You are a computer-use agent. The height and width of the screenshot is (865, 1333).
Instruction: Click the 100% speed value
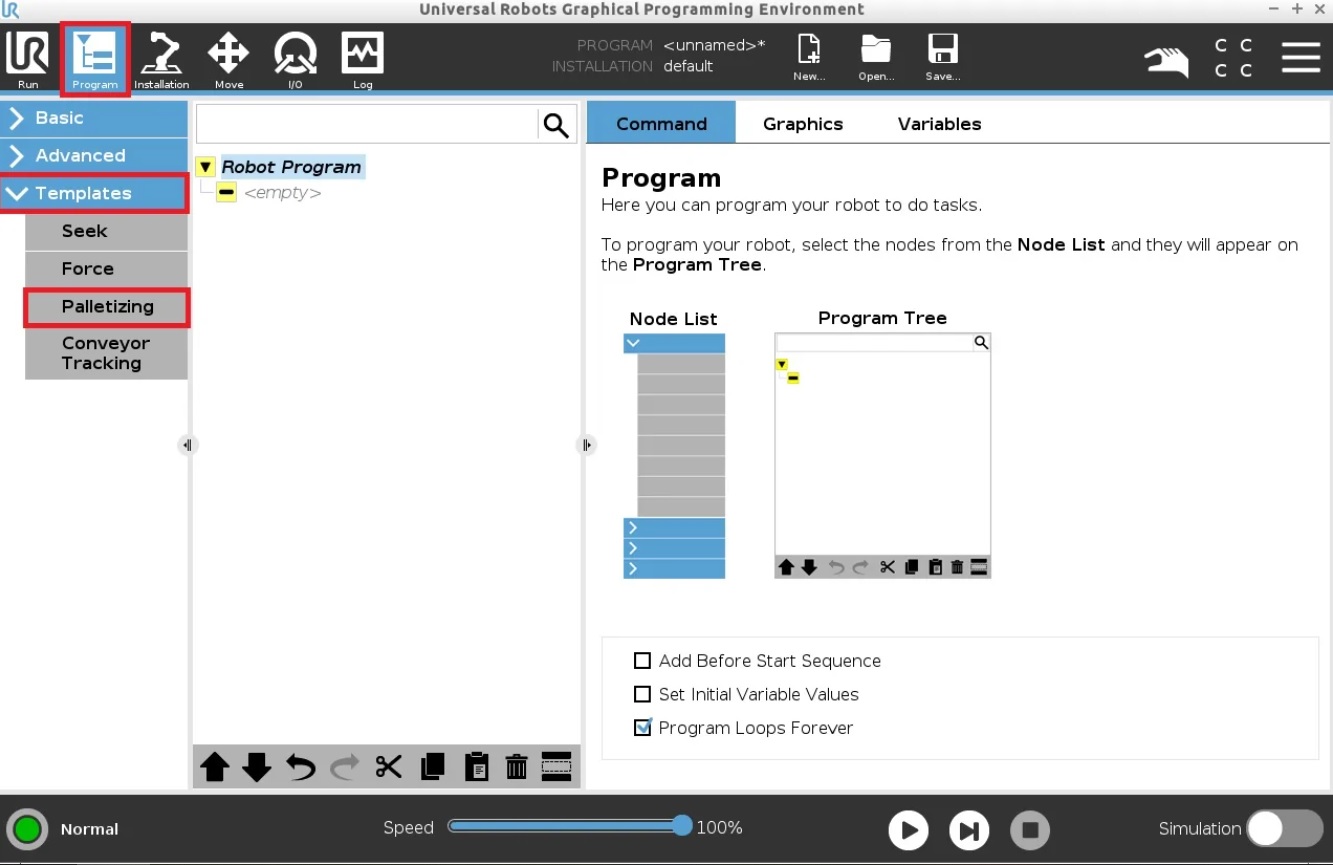[719, 828]
